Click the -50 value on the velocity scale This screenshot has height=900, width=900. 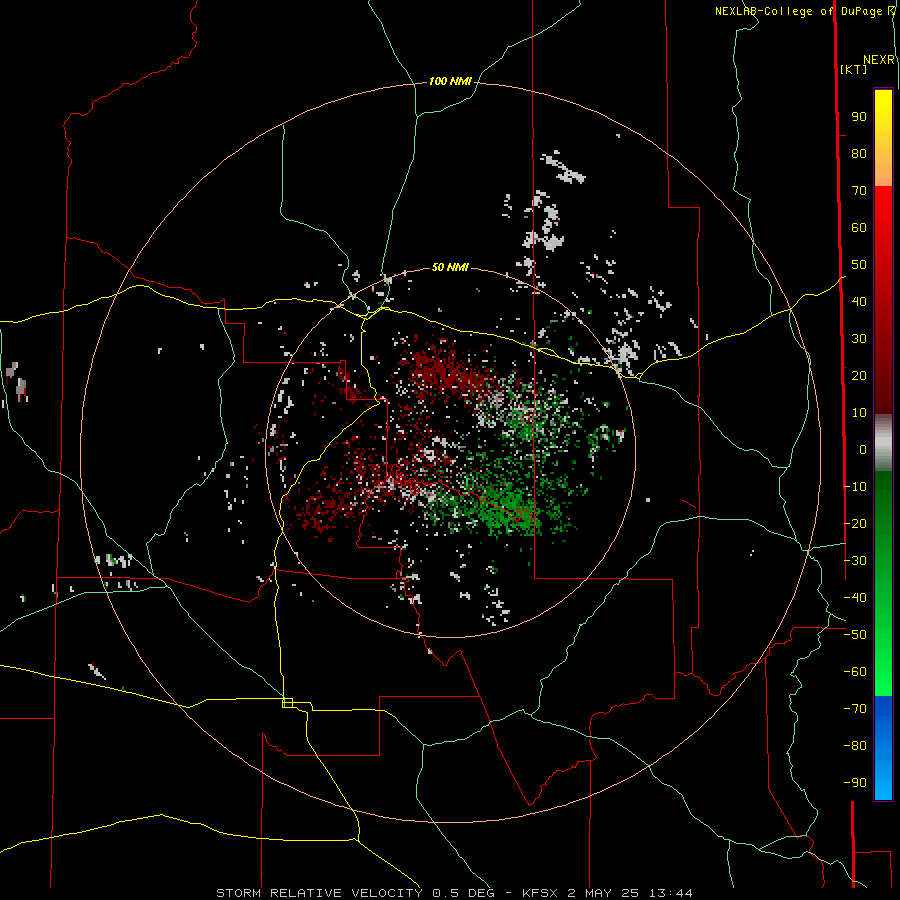coord(855,635)
